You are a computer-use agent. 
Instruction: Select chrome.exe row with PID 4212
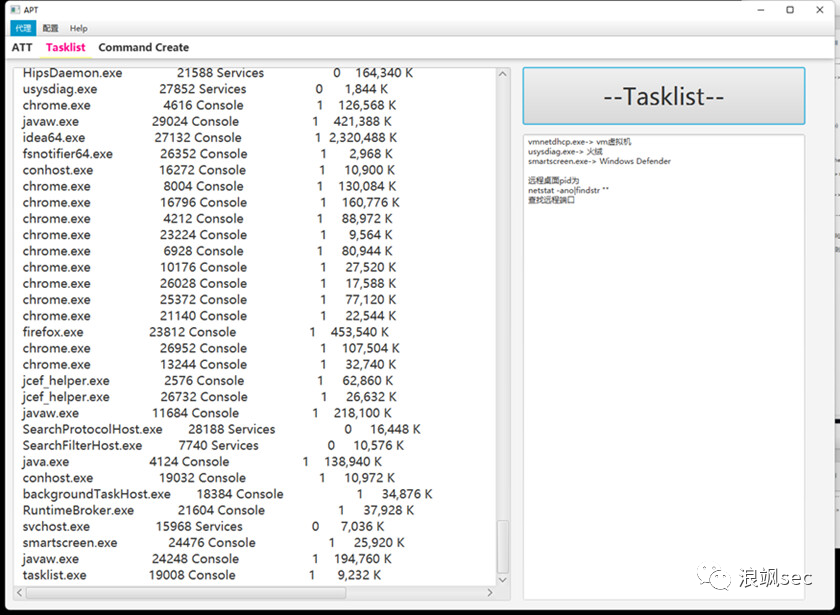click(x=207, y=219)
